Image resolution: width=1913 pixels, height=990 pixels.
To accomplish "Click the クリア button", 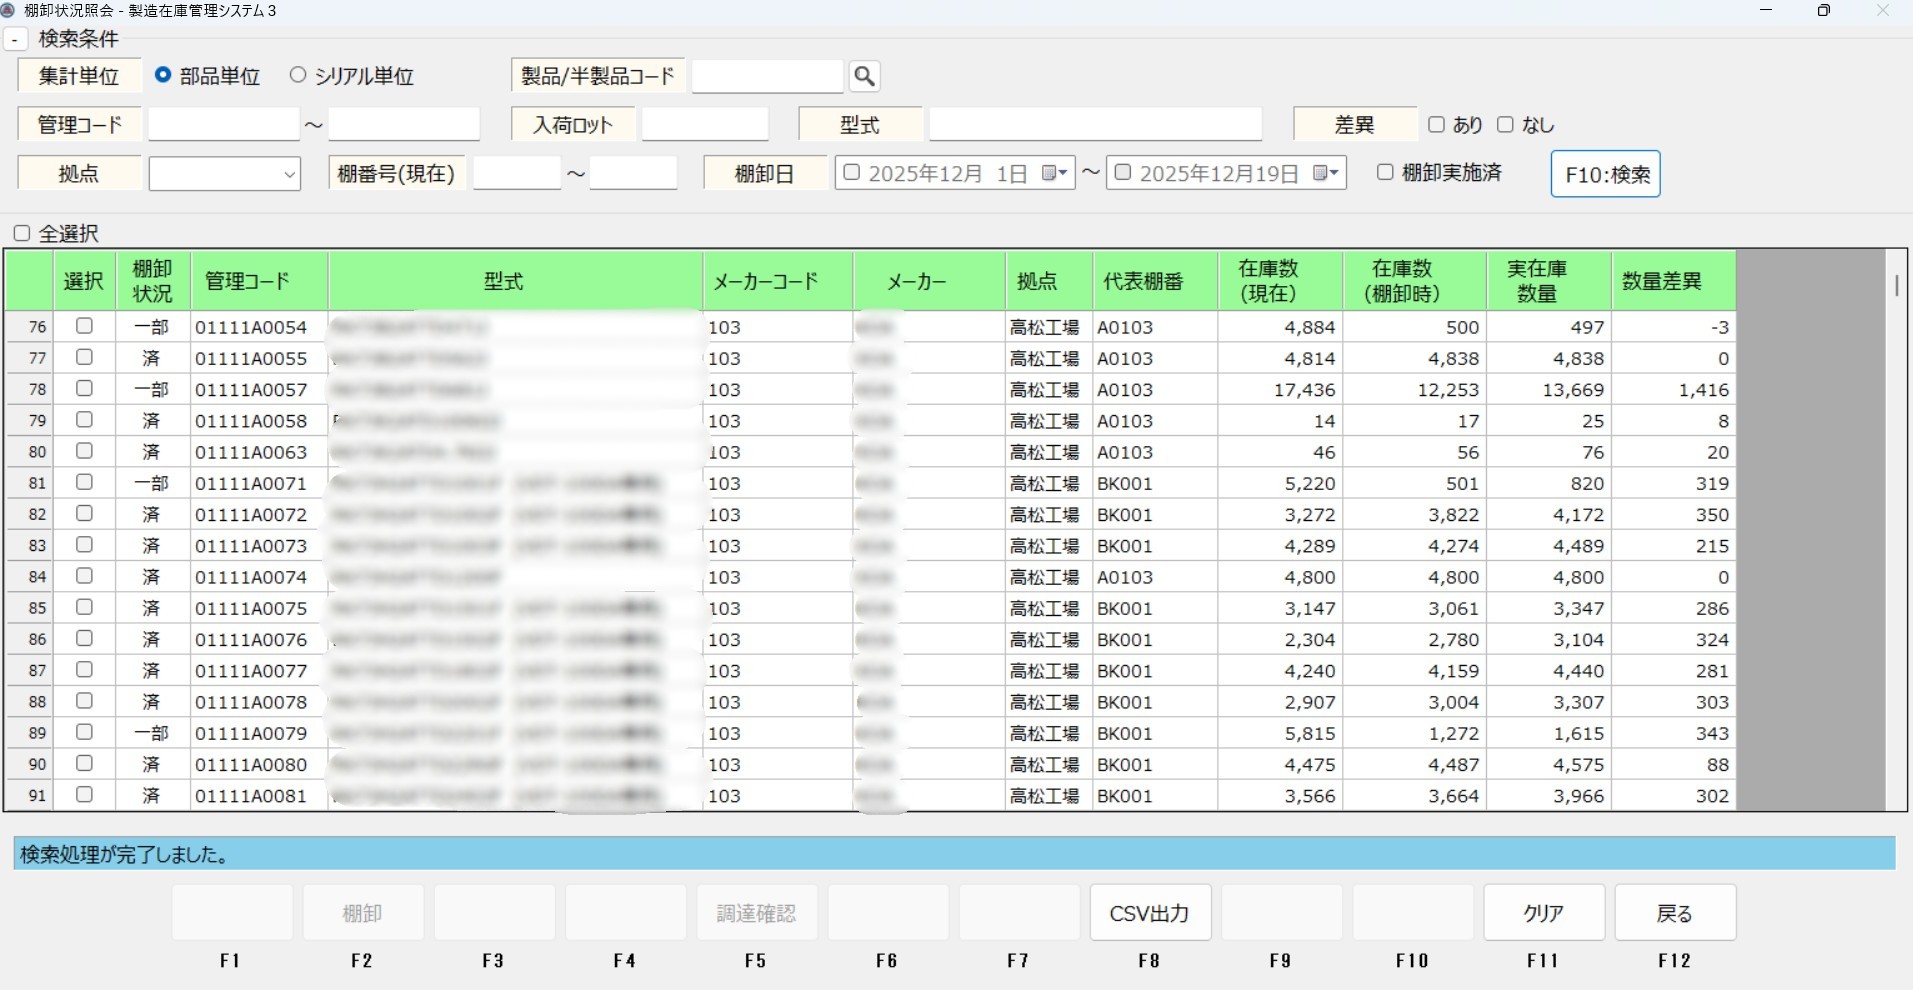I will click(1543, 913).
